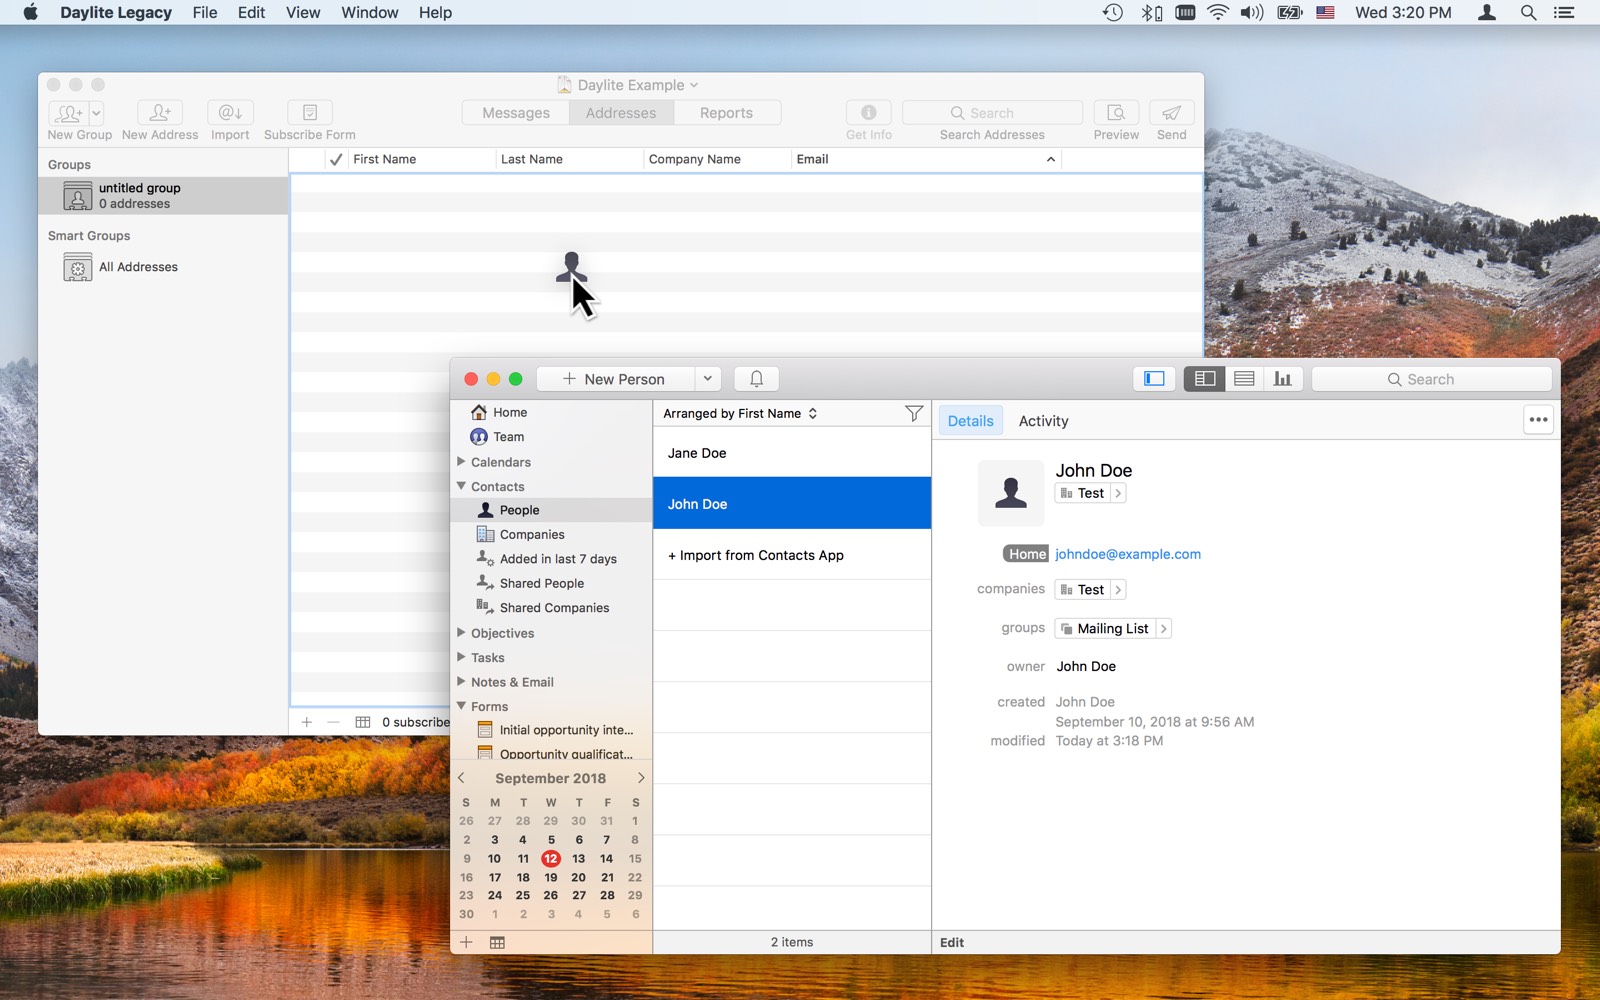Select untitled group in Groups list
The image size is (1600, 1000).
point(163,196)
